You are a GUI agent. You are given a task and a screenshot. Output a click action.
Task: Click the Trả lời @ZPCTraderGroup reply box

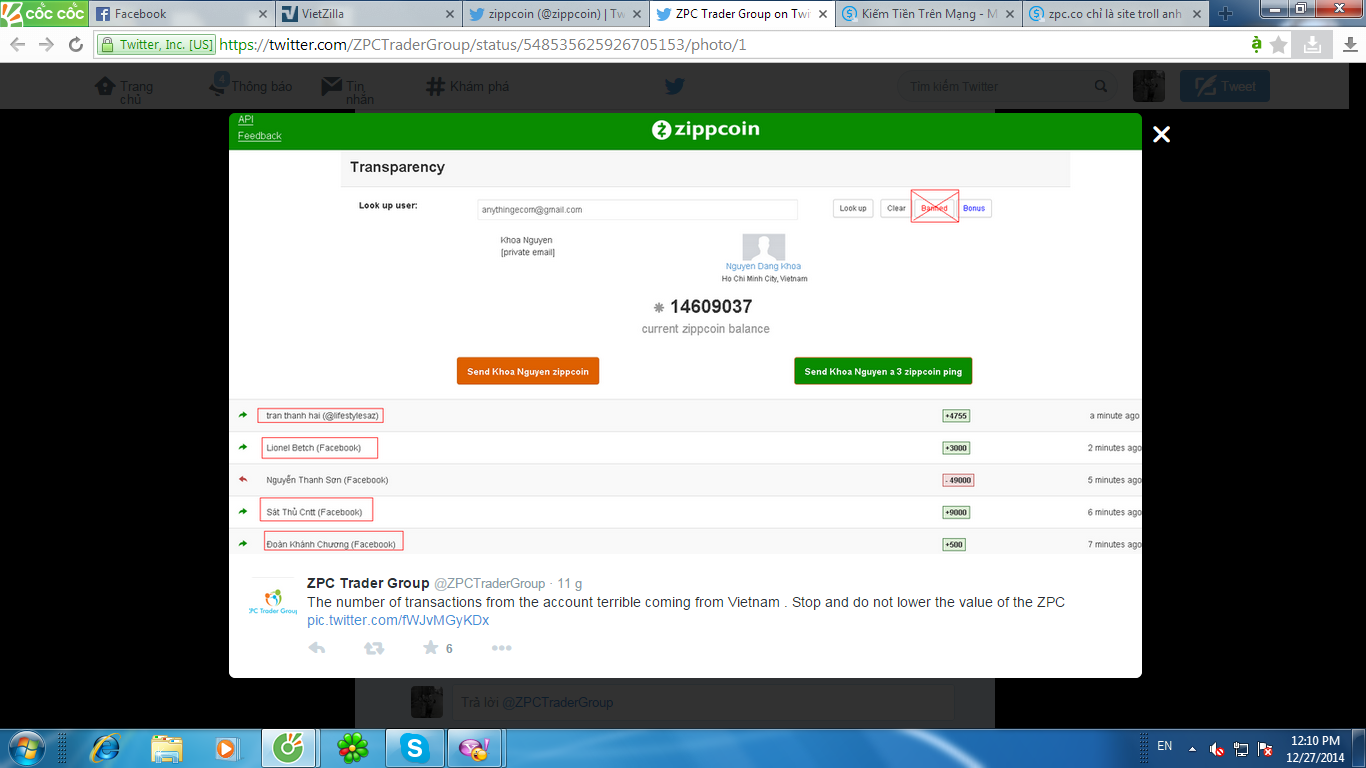tap(703, 702)
